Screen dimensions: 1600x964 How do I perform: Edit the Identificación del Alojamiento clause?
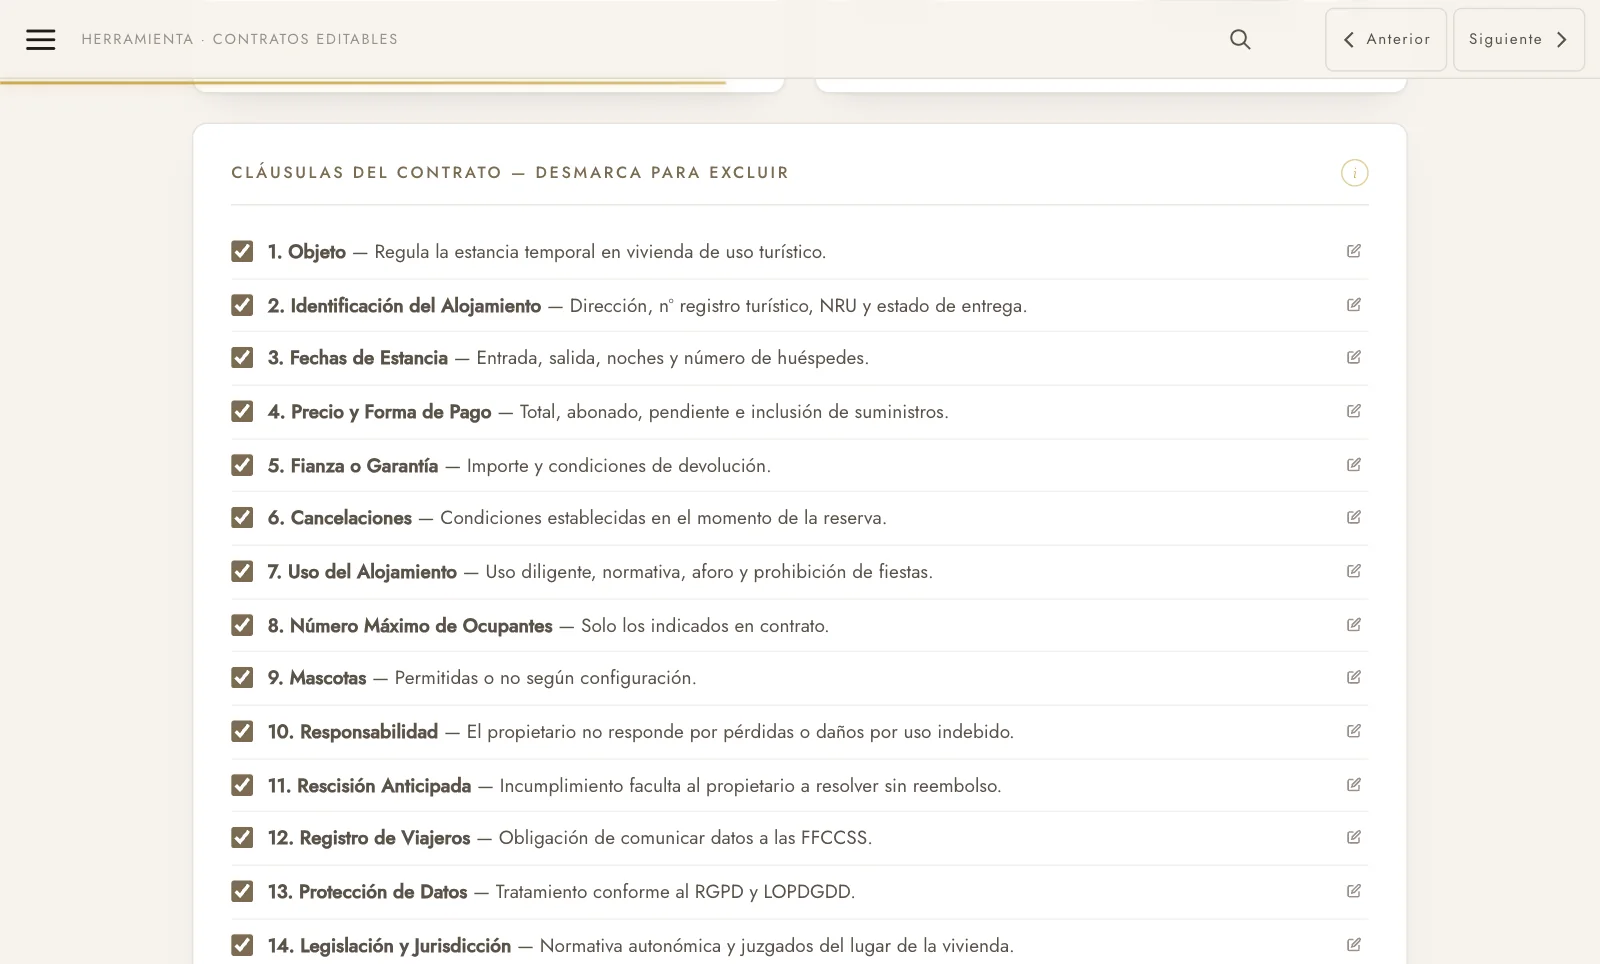click(1354, 305)
